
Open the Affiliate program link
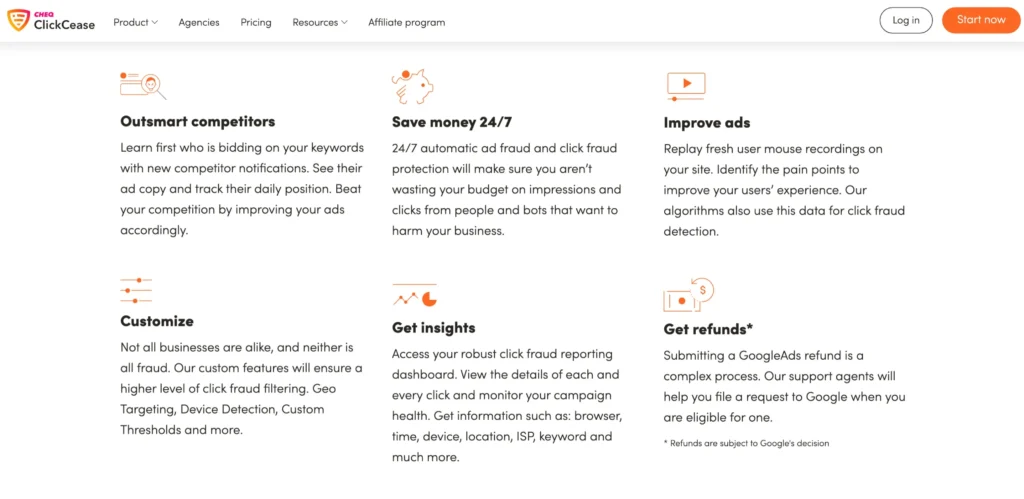[406, 22]
